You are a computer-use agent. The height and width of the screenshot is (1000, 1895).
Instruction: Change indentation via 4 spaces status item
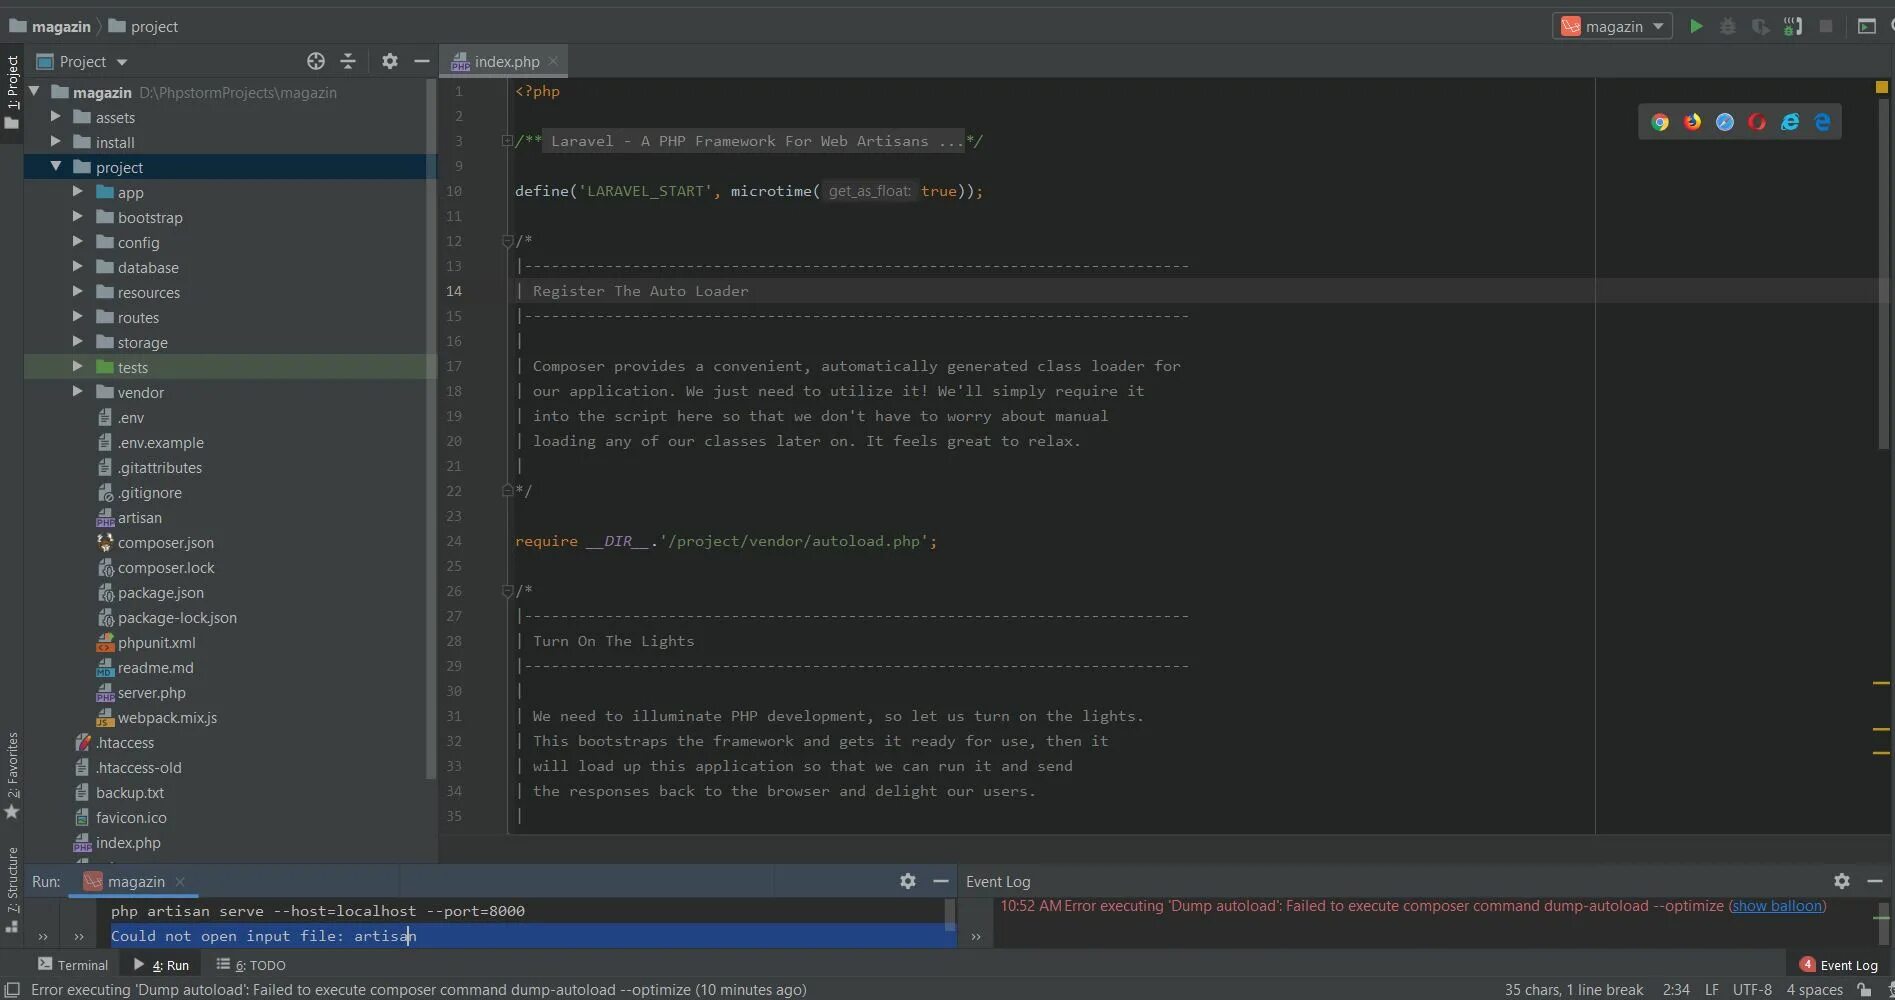(1814, 990)
